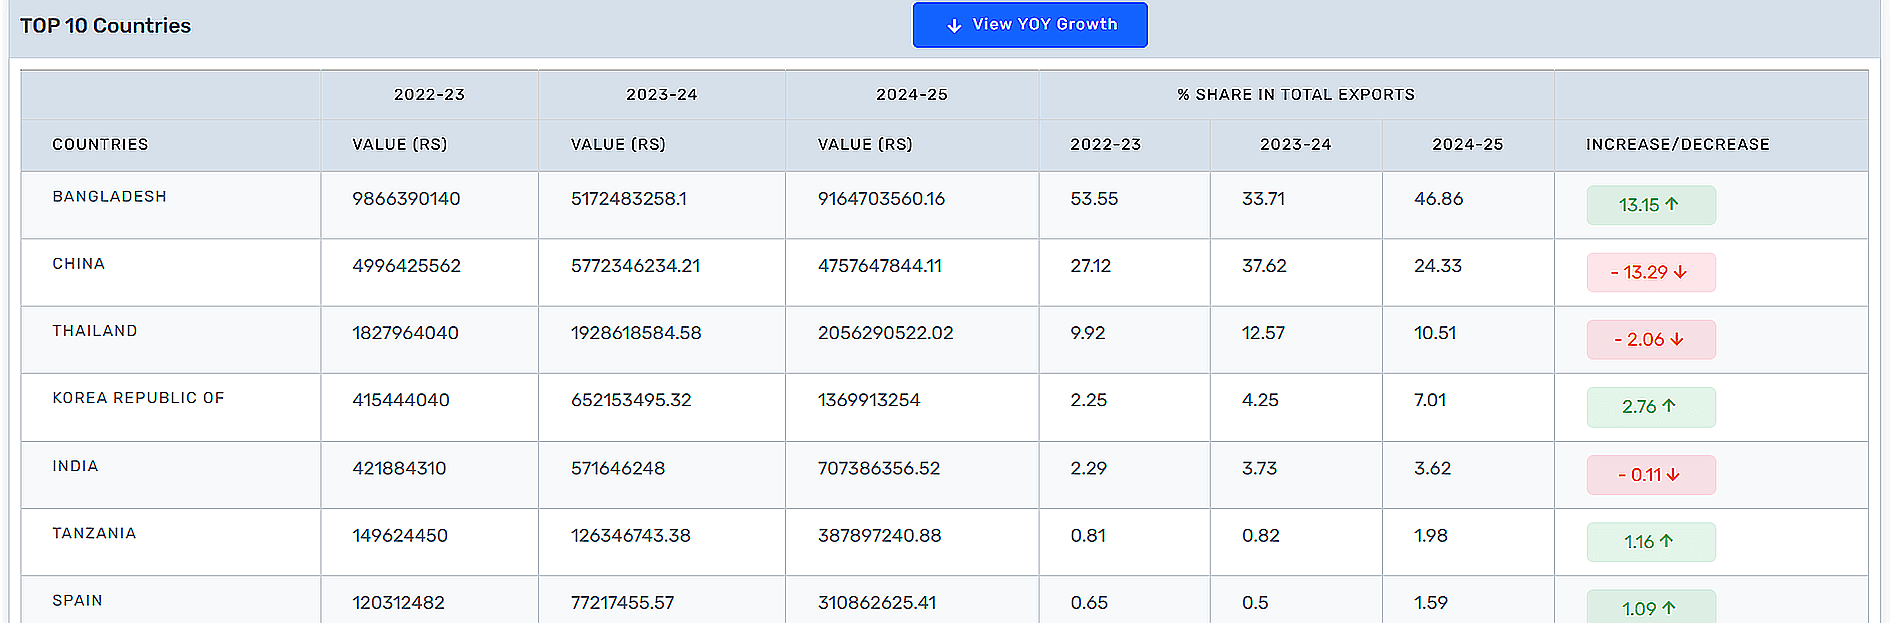Viewport: 1890px width, 623px height.
Task: Select the BANGLADESH country cell
Action: 110,197
